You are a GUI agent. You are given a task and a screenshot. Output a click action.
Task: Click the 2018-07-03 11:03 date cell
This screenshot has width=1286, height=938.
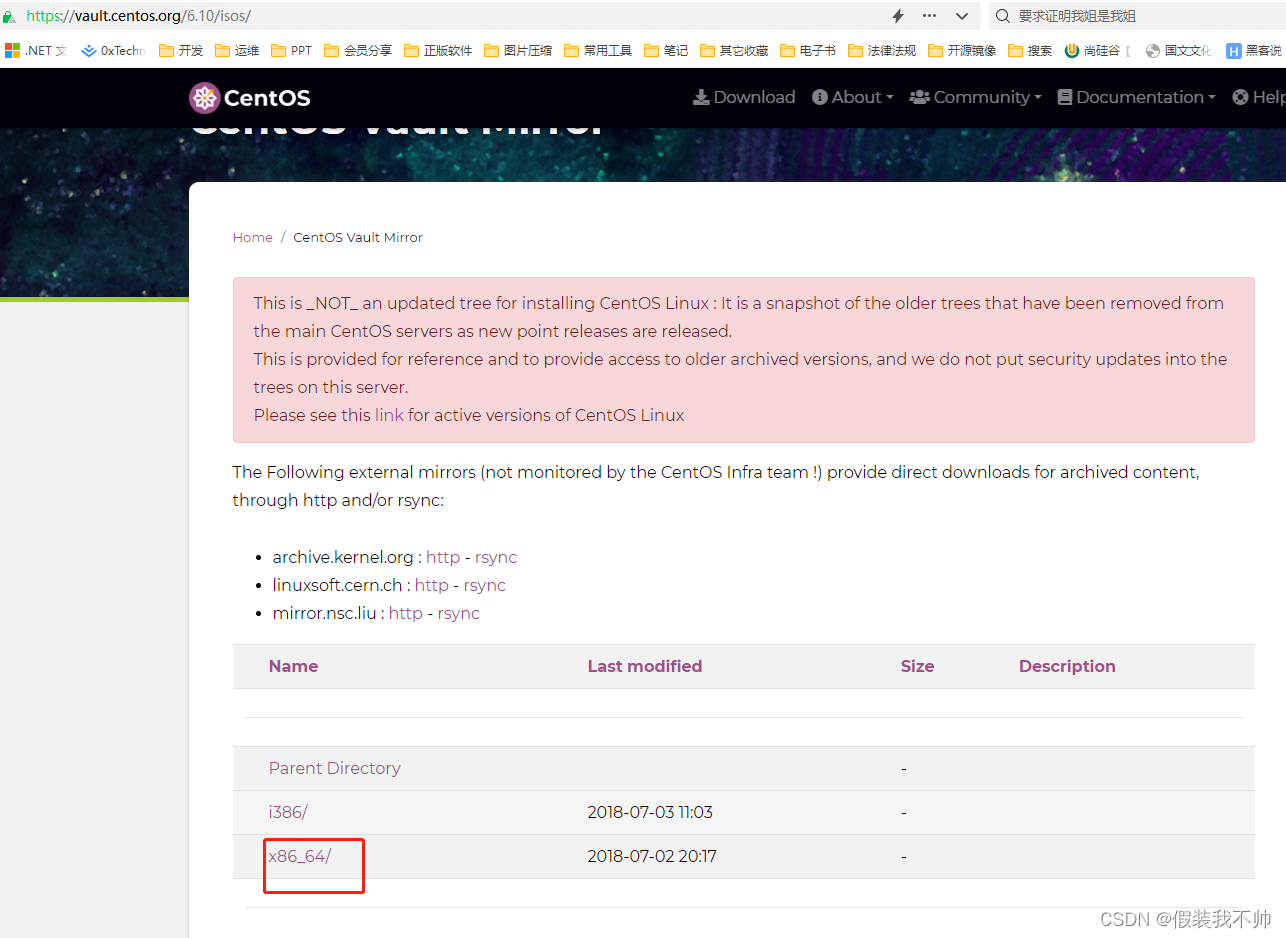click(x=650, y=812)
